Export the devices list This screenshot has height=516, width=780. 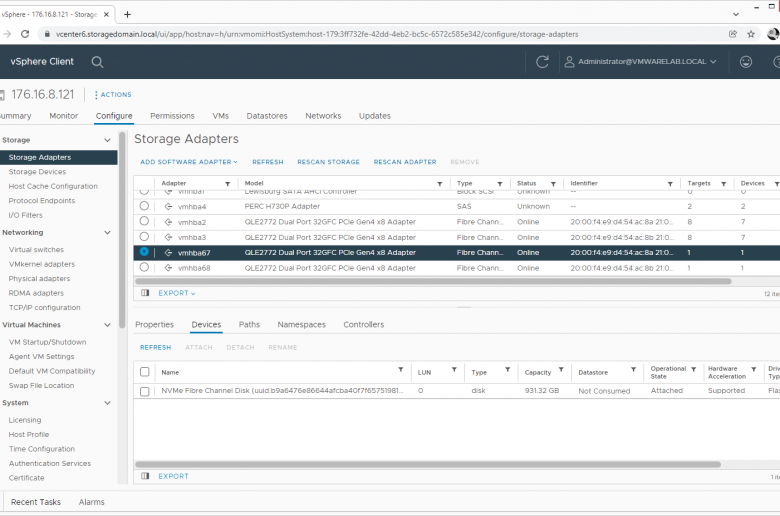[173, 476]
